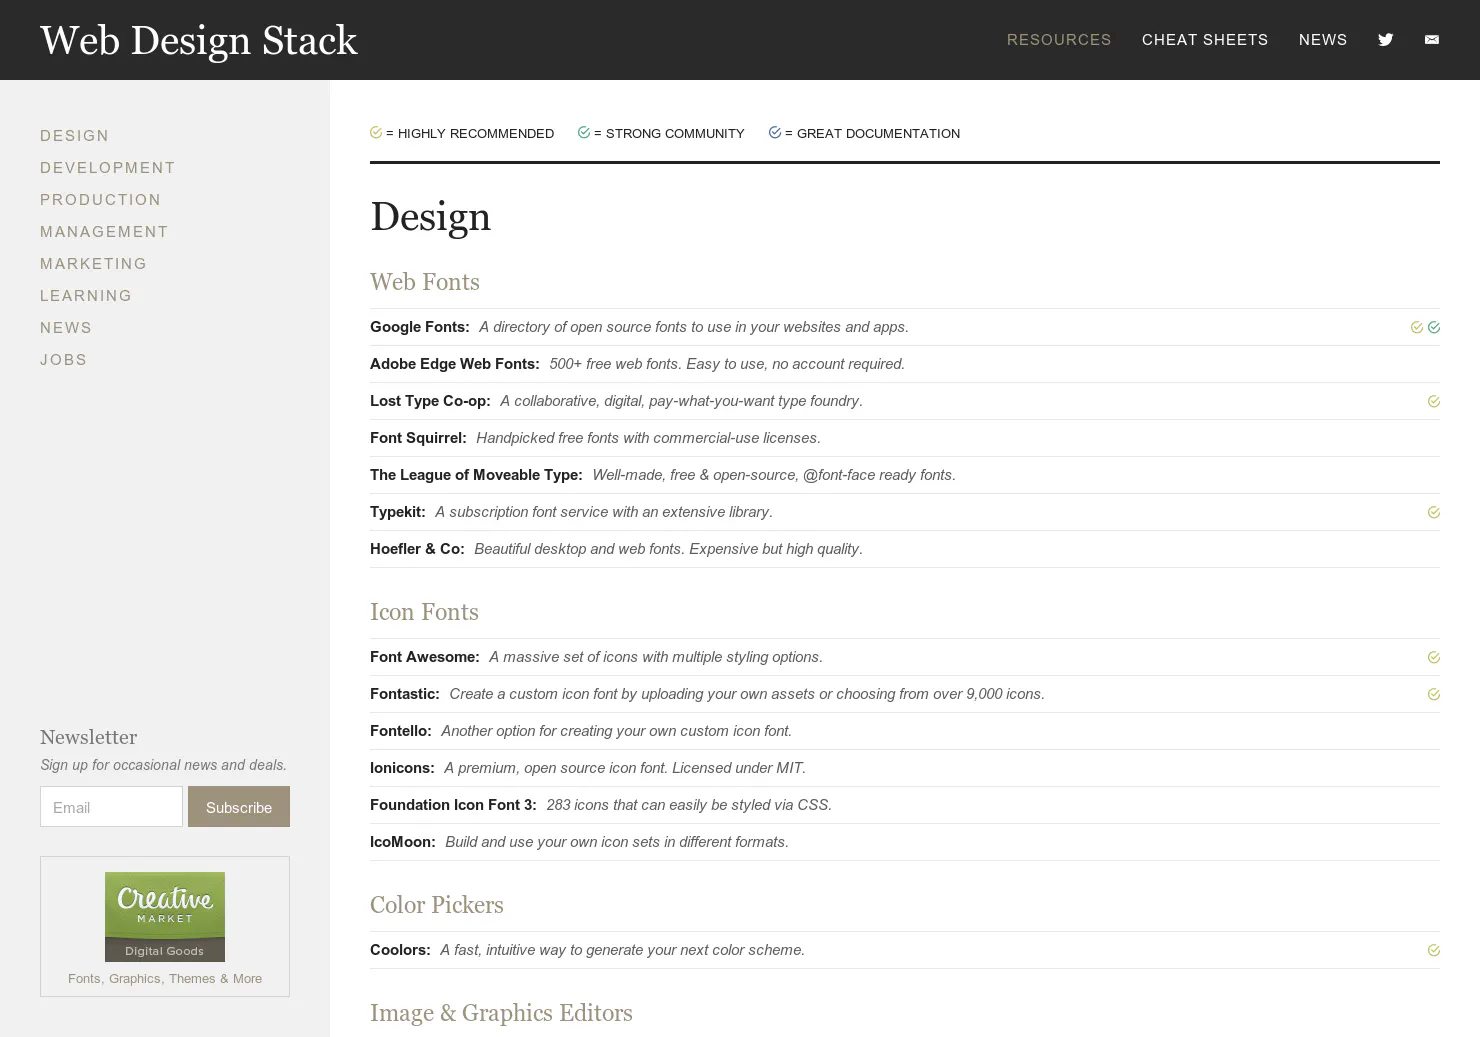Open the Twitter icon in header
Image resolution: width=1480 pixels, height=1037 pixels.
click(x=1385, y=40)
